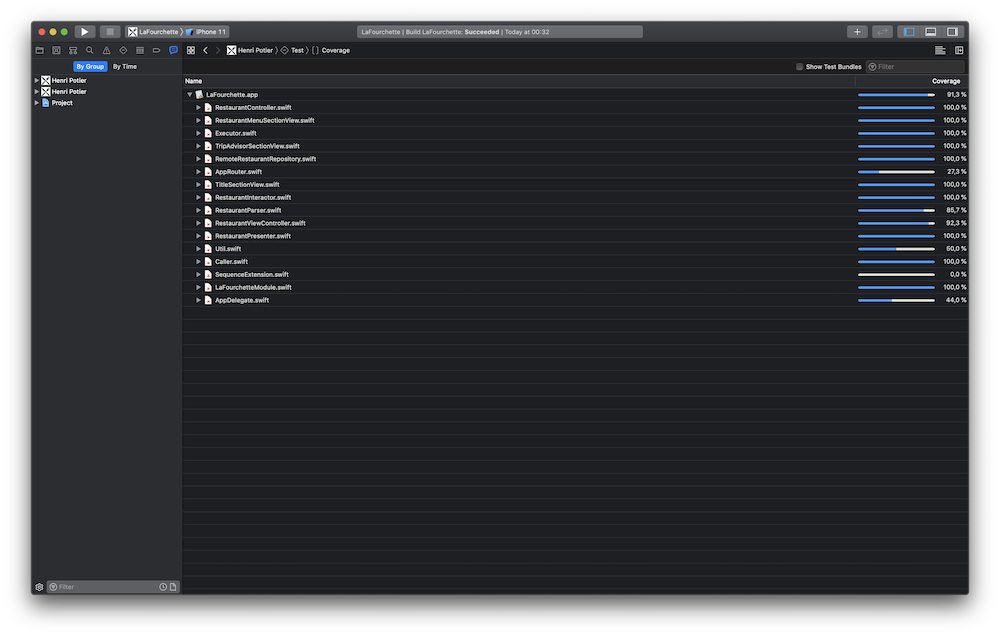Select Executor.swift file row
The image size is (1000, 636).
pyautogui.click(x=575, y=133)
